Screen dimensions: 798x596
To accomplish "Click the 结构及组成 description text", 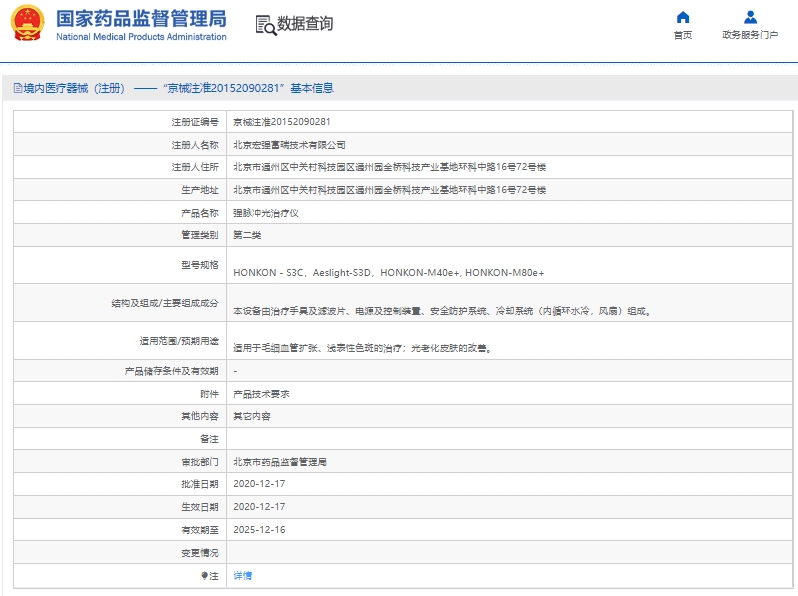I will coord(442,311).
